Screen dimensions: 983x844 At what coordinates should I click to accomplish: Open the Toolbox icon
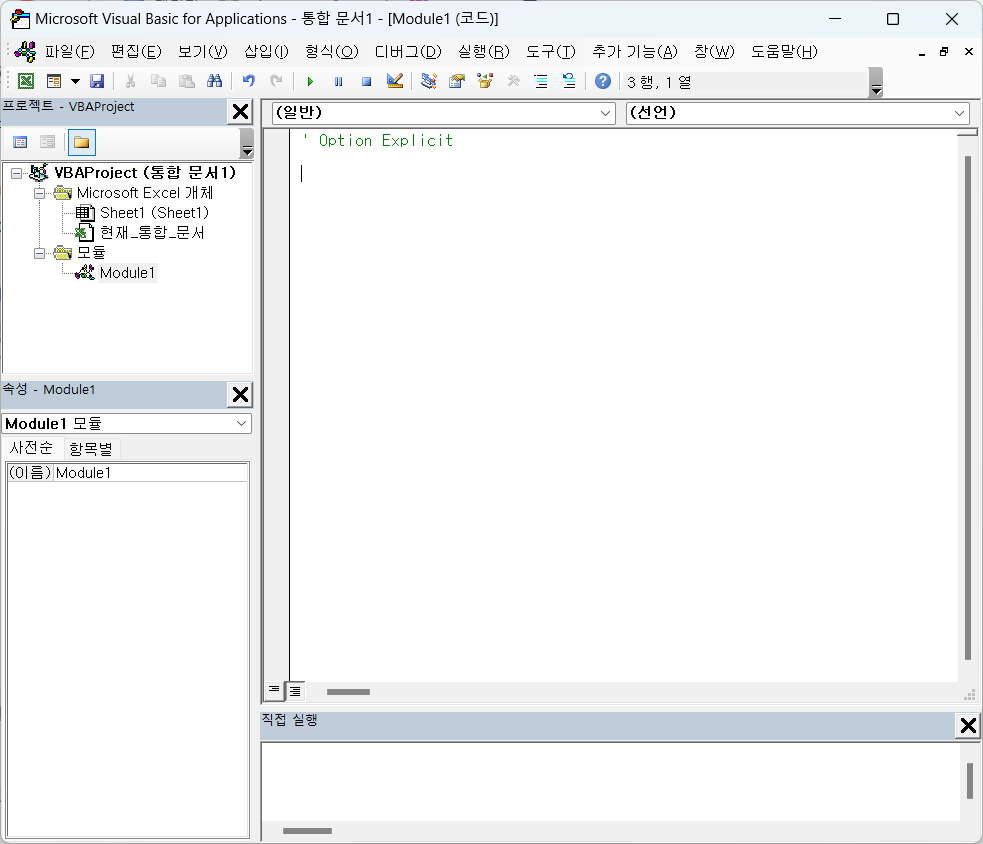pyautogui.click(x=513, y=81)
